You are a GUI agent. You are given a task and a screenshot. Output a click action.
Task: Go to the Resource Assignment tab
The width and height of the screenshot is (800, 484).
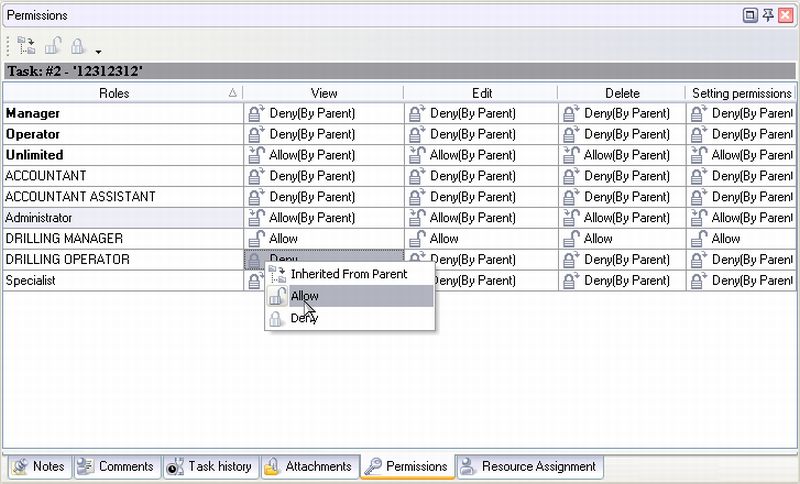tap(528, 467)
